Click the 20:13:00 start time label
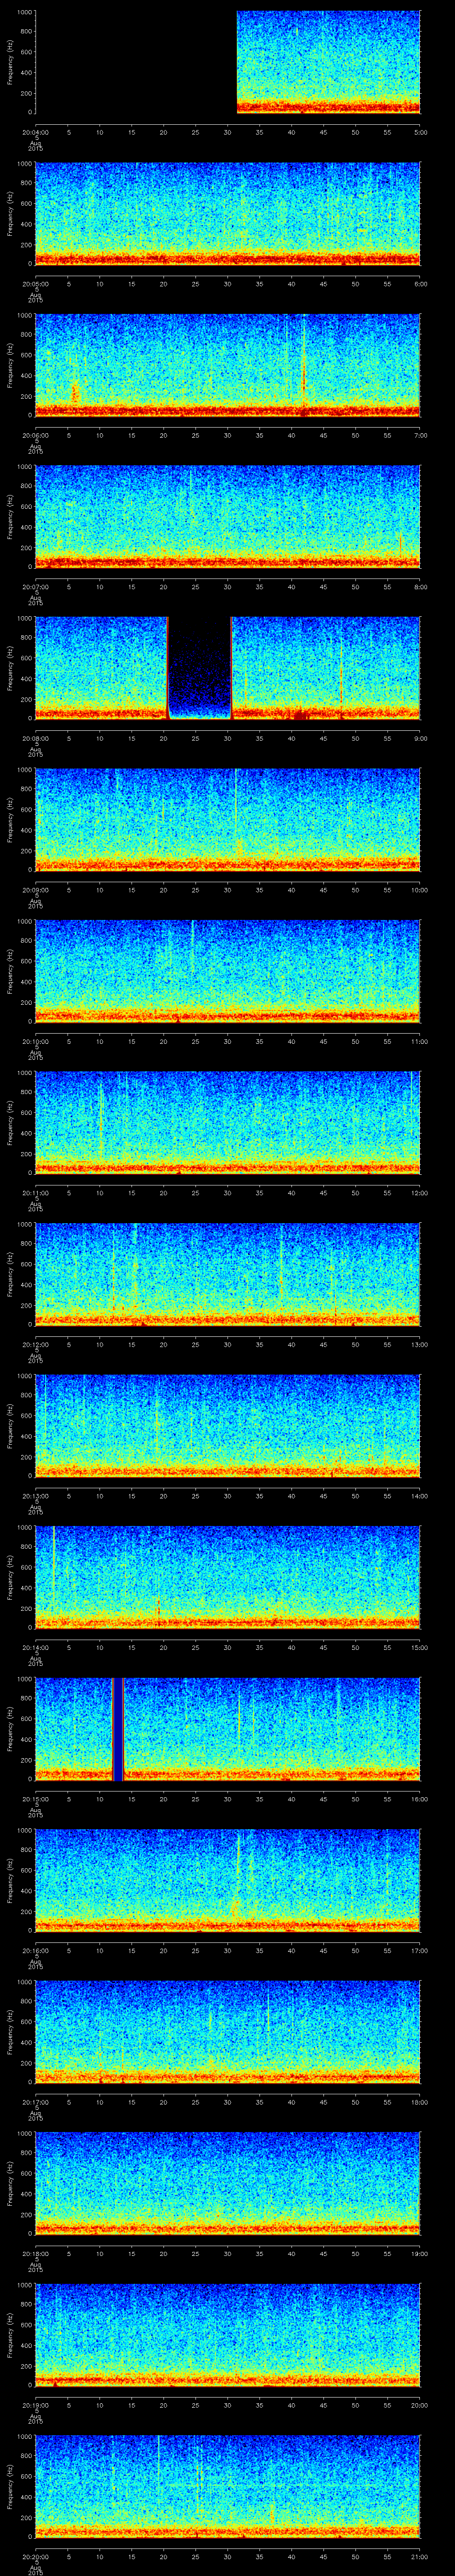This screenshot has height=2576, width=455. point(35,1495)
